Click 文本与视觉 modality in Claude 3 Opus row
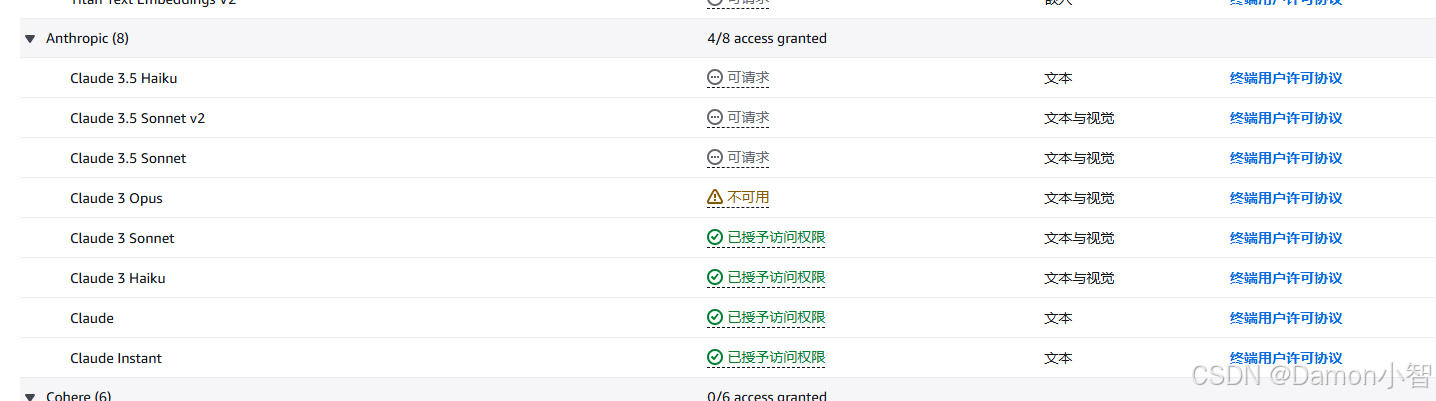 1079,198
